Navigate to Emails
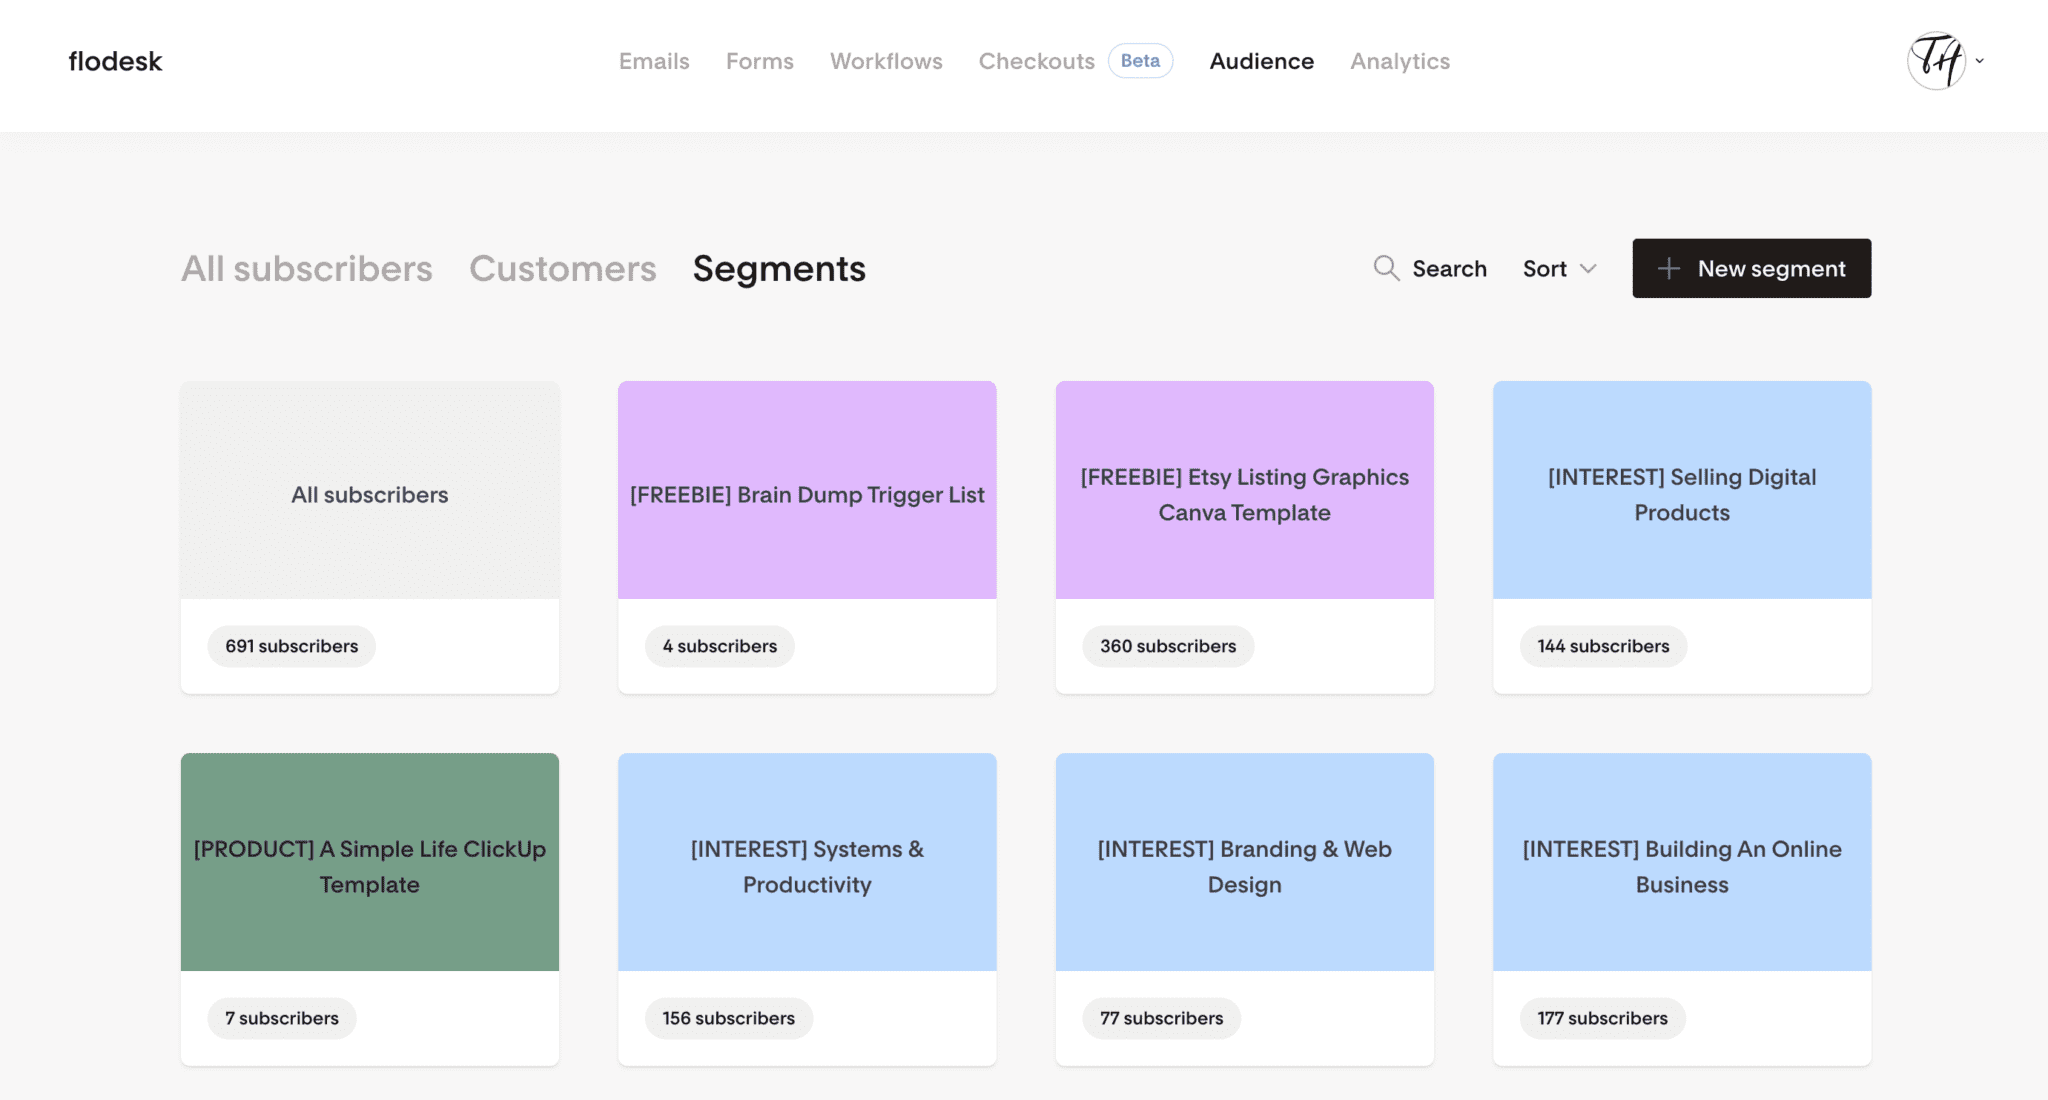Image resolution: width=2048 pixels, height=1100 pixels. (x=654, y=61)
